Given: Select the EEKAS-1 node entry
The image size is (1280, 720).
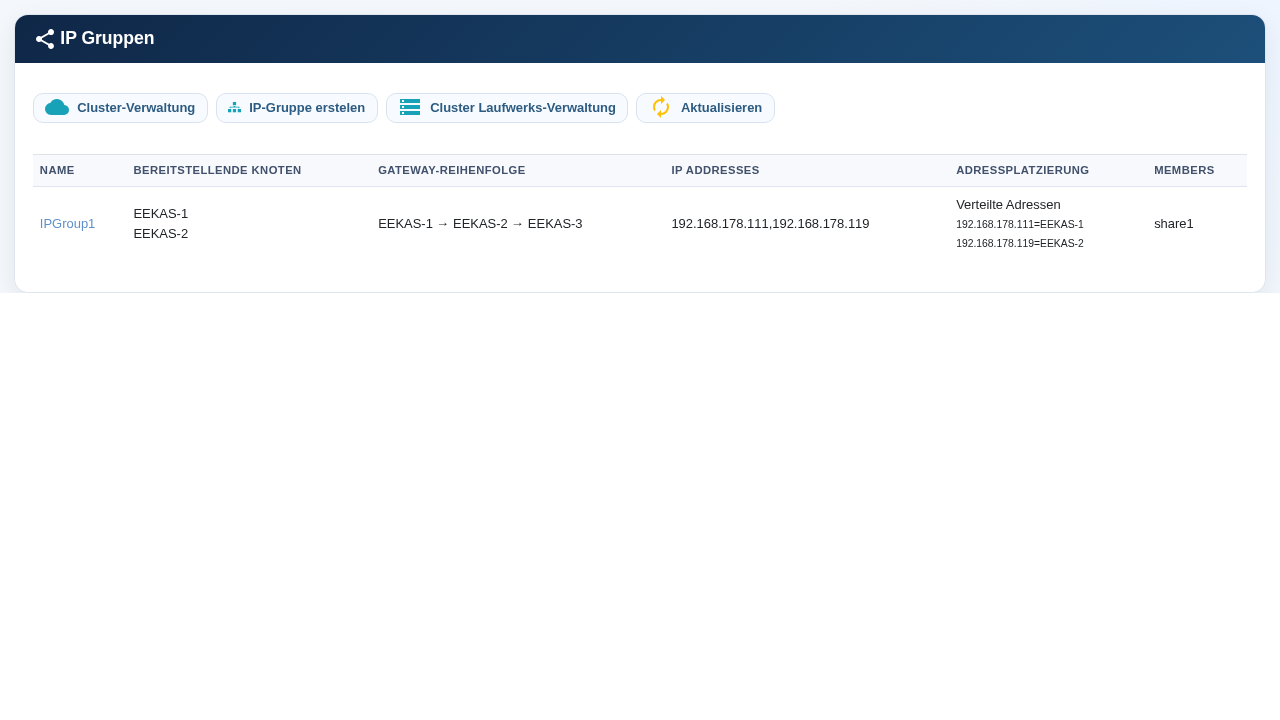Looking at the screenshot, I should pyautogui.click(x=161, y=214).
